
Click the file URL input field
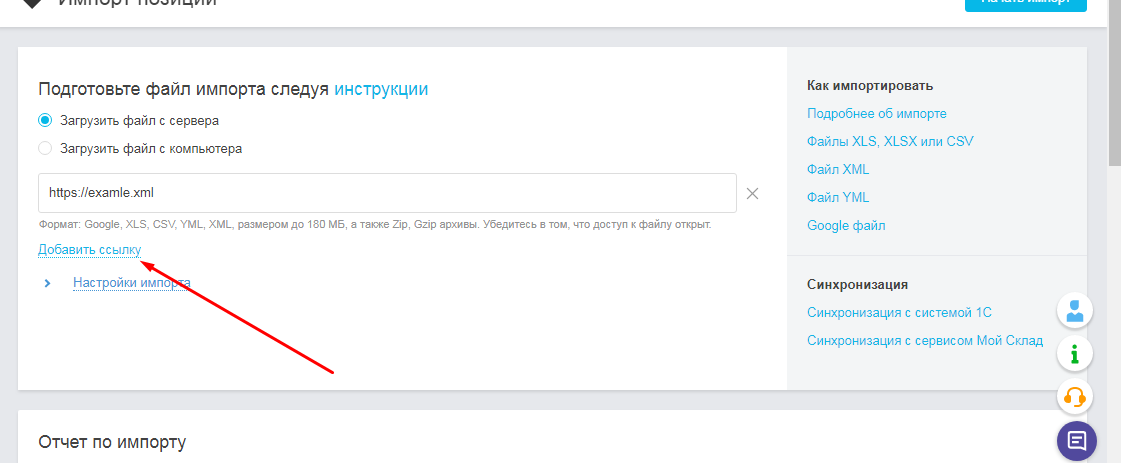pos(387,193)
